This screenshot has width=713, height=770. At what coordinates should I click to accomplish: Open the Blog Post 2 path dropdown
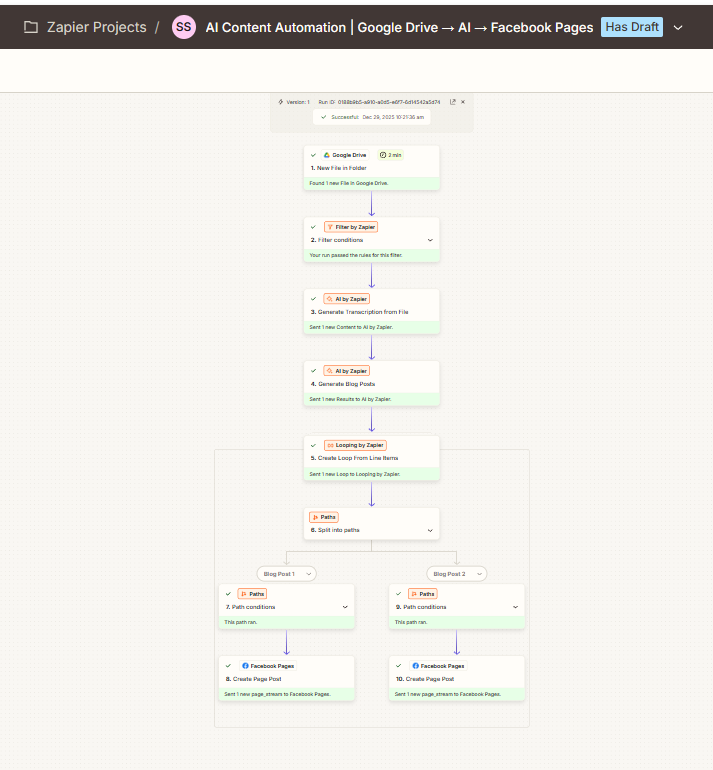pyautogui.click(x=457, y=574)
